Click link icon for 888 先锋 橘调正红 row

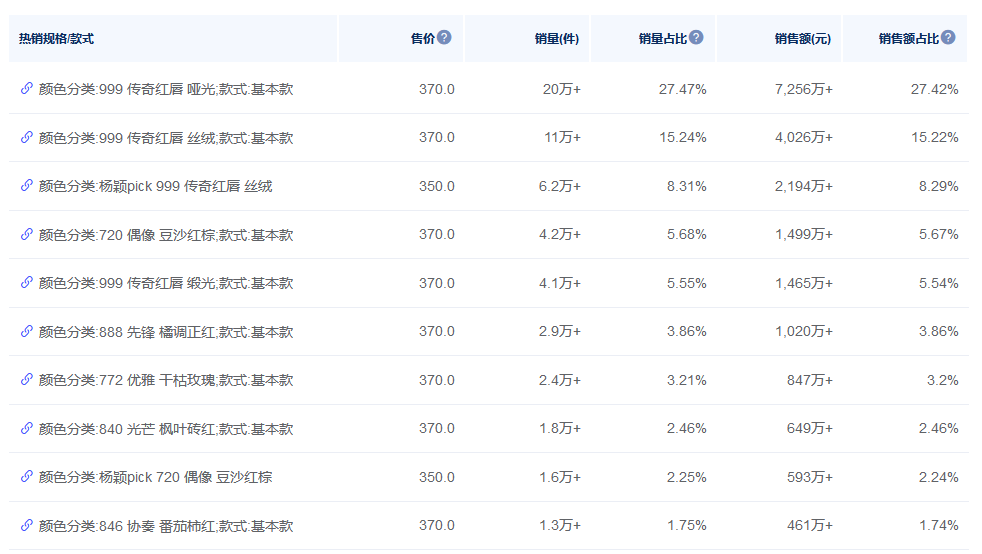click(26, 331)
